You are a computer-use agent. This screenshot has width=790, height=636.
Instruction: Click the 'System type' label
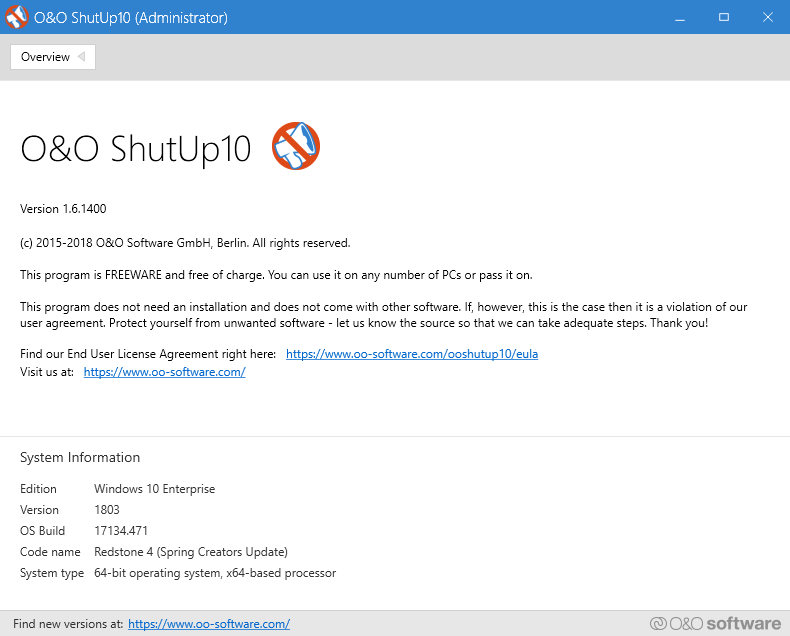52,573
